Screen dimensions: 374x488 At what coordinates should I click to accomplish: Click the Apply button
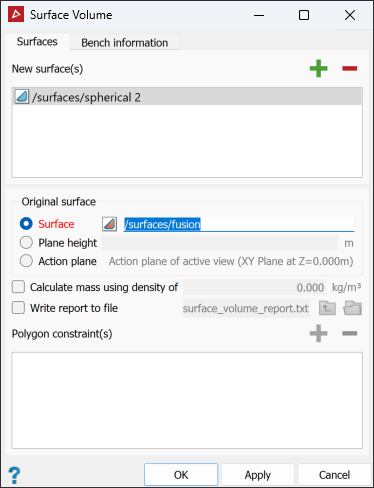pyautogui.click(x=258, y=475)
